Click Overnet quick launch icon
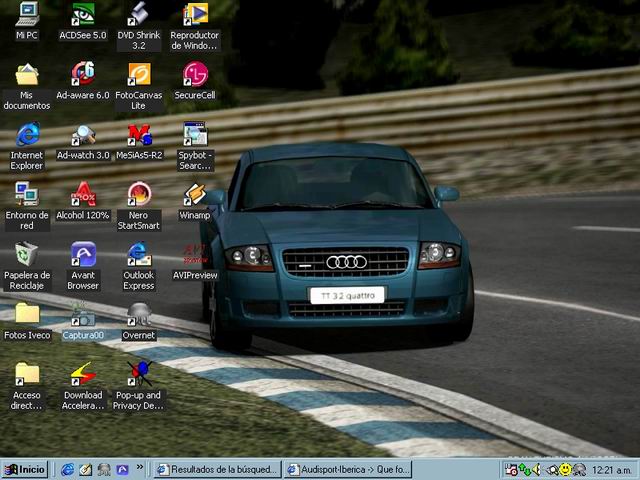The height and width of the screenshot is (480, 640). click(x=104, y=470)
